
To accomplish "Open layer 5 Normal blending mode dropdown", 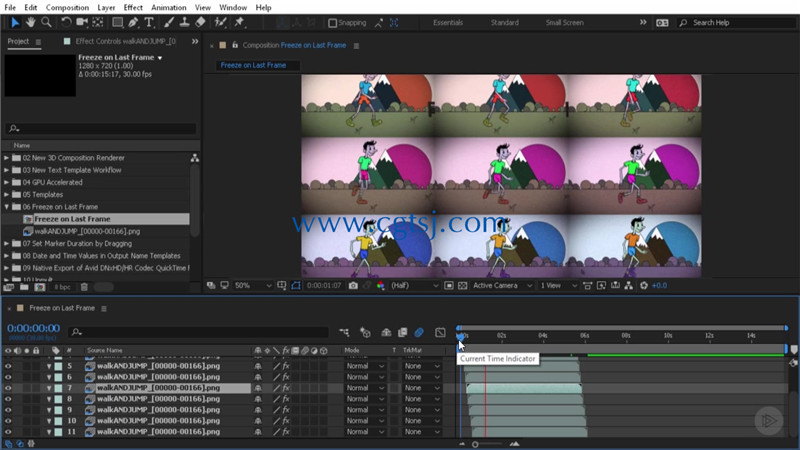I will coord(364,366).
